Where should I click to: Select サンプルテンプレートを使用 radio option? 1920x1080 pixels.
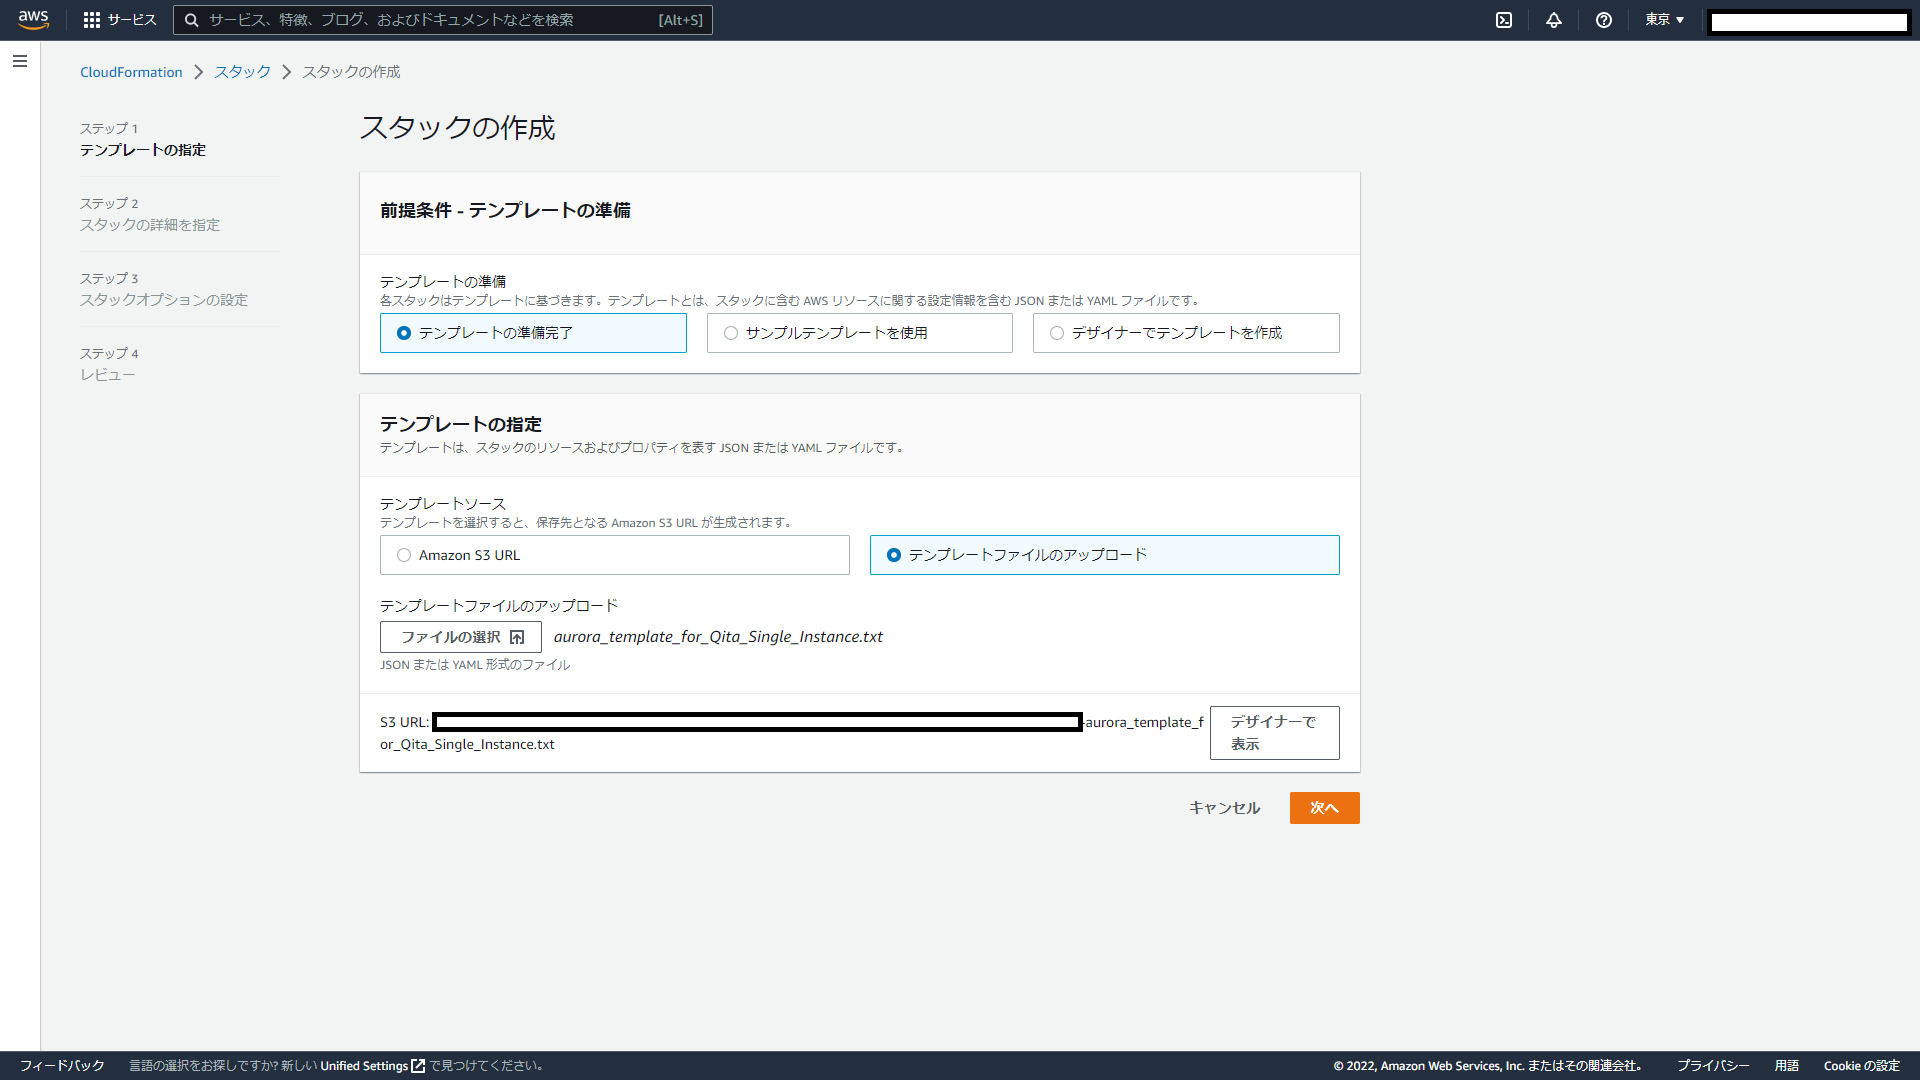[x=731, y=333]
